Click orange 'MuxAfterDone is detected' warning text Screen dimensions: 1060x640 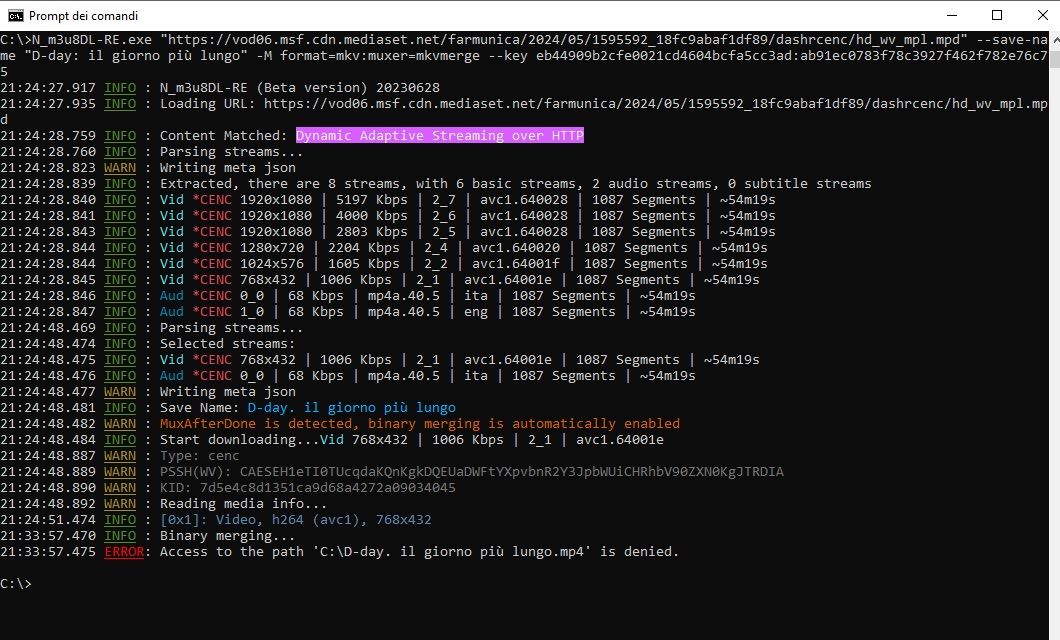420,424
